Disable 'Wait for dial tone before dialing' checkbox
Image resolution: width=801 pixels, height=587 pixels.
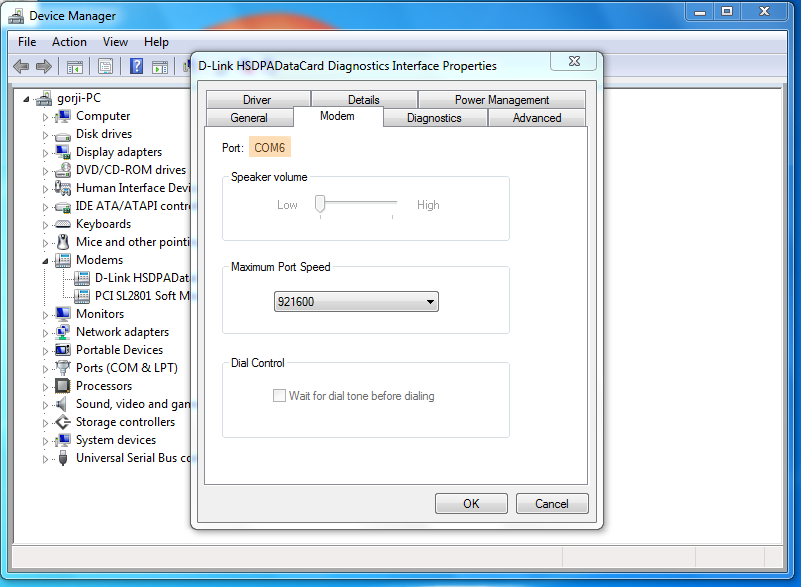coord(279,396)
